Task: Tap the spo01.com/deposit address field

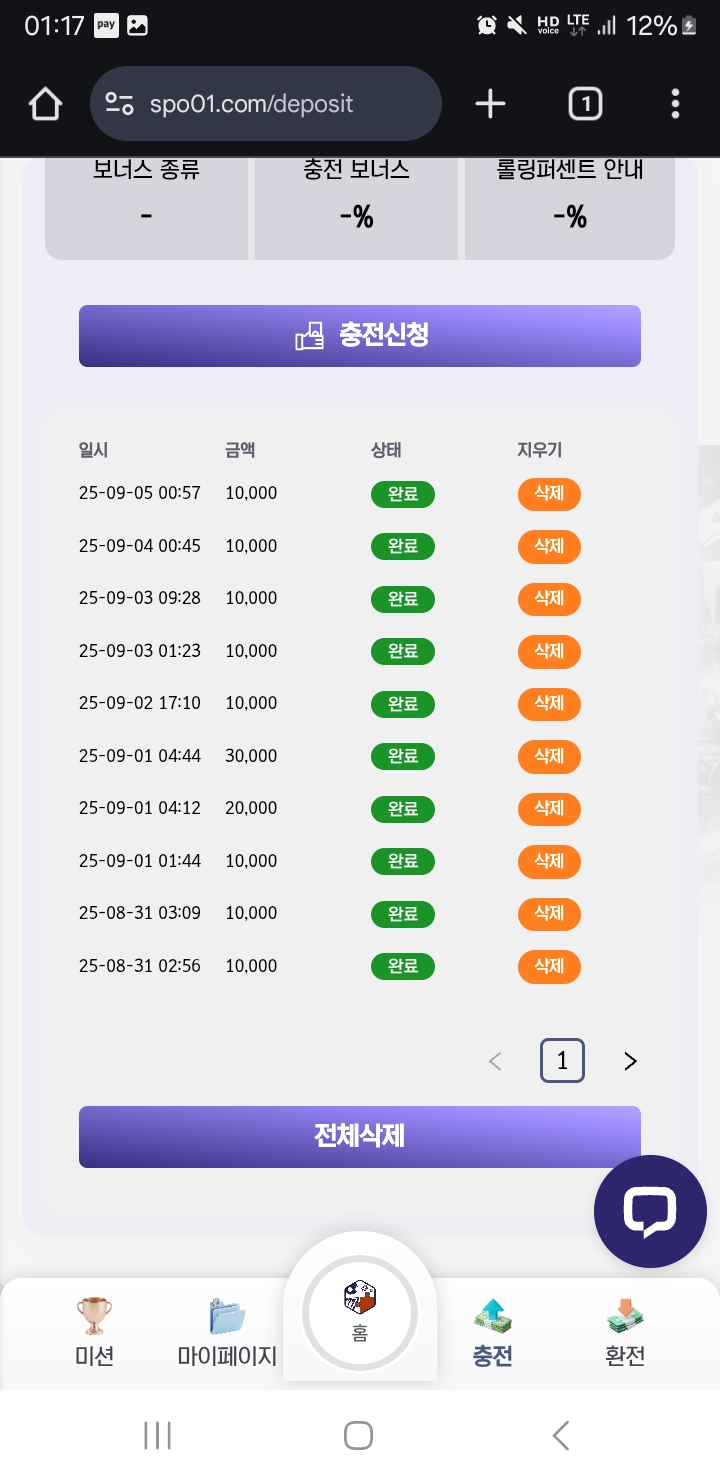Action: (270, 104)
